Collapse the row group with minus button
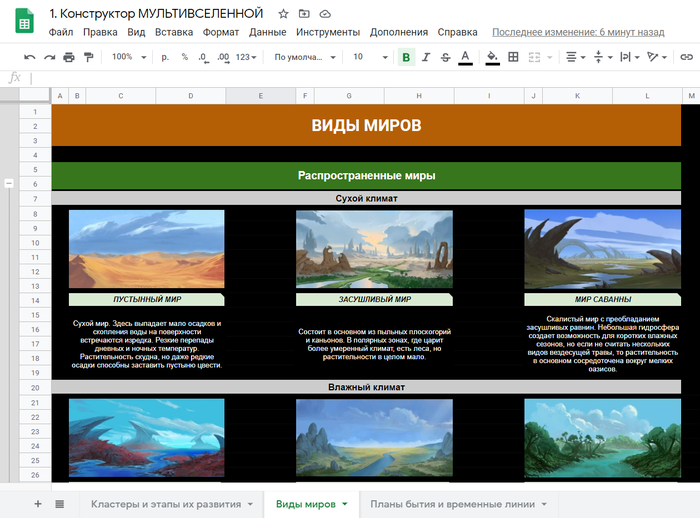Viewport: 700px width, 518px height. point(9,184)
